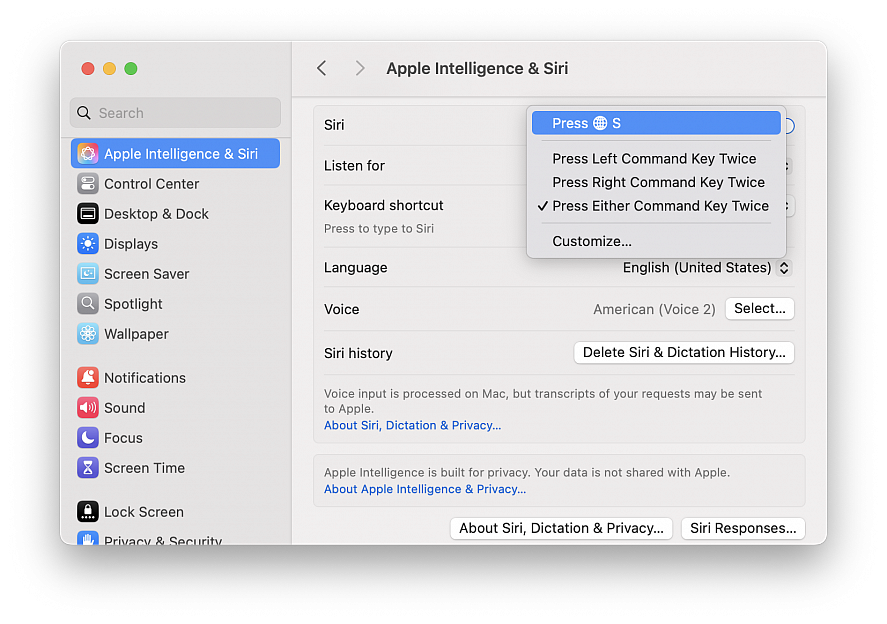Go back with the left chevron

tap(321, 68)
